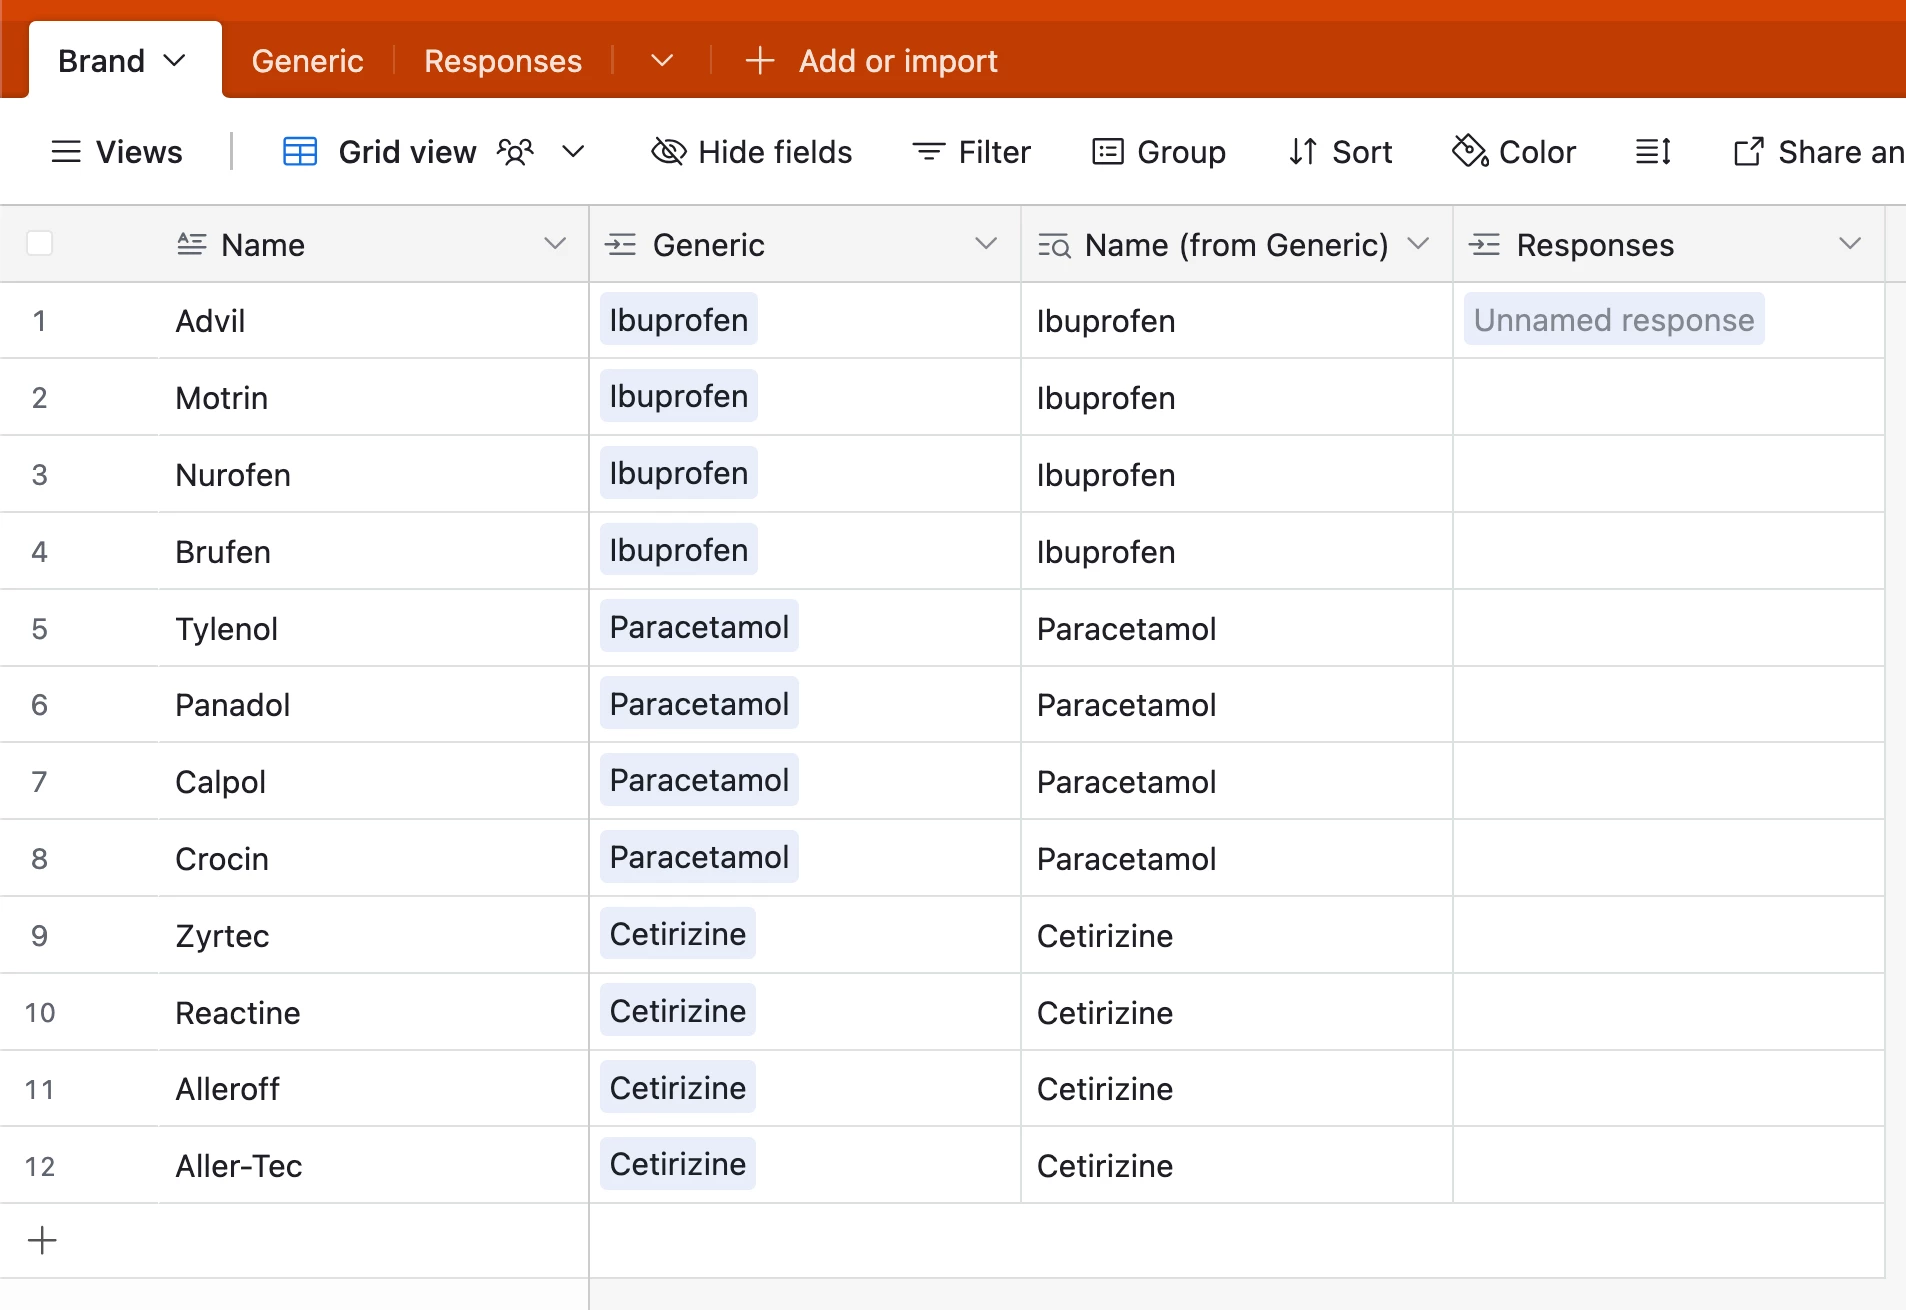Image resolution: width=1906 pixels, height=1310 pixels.
Task: Click the Filter button
Action: coord(971,152)
